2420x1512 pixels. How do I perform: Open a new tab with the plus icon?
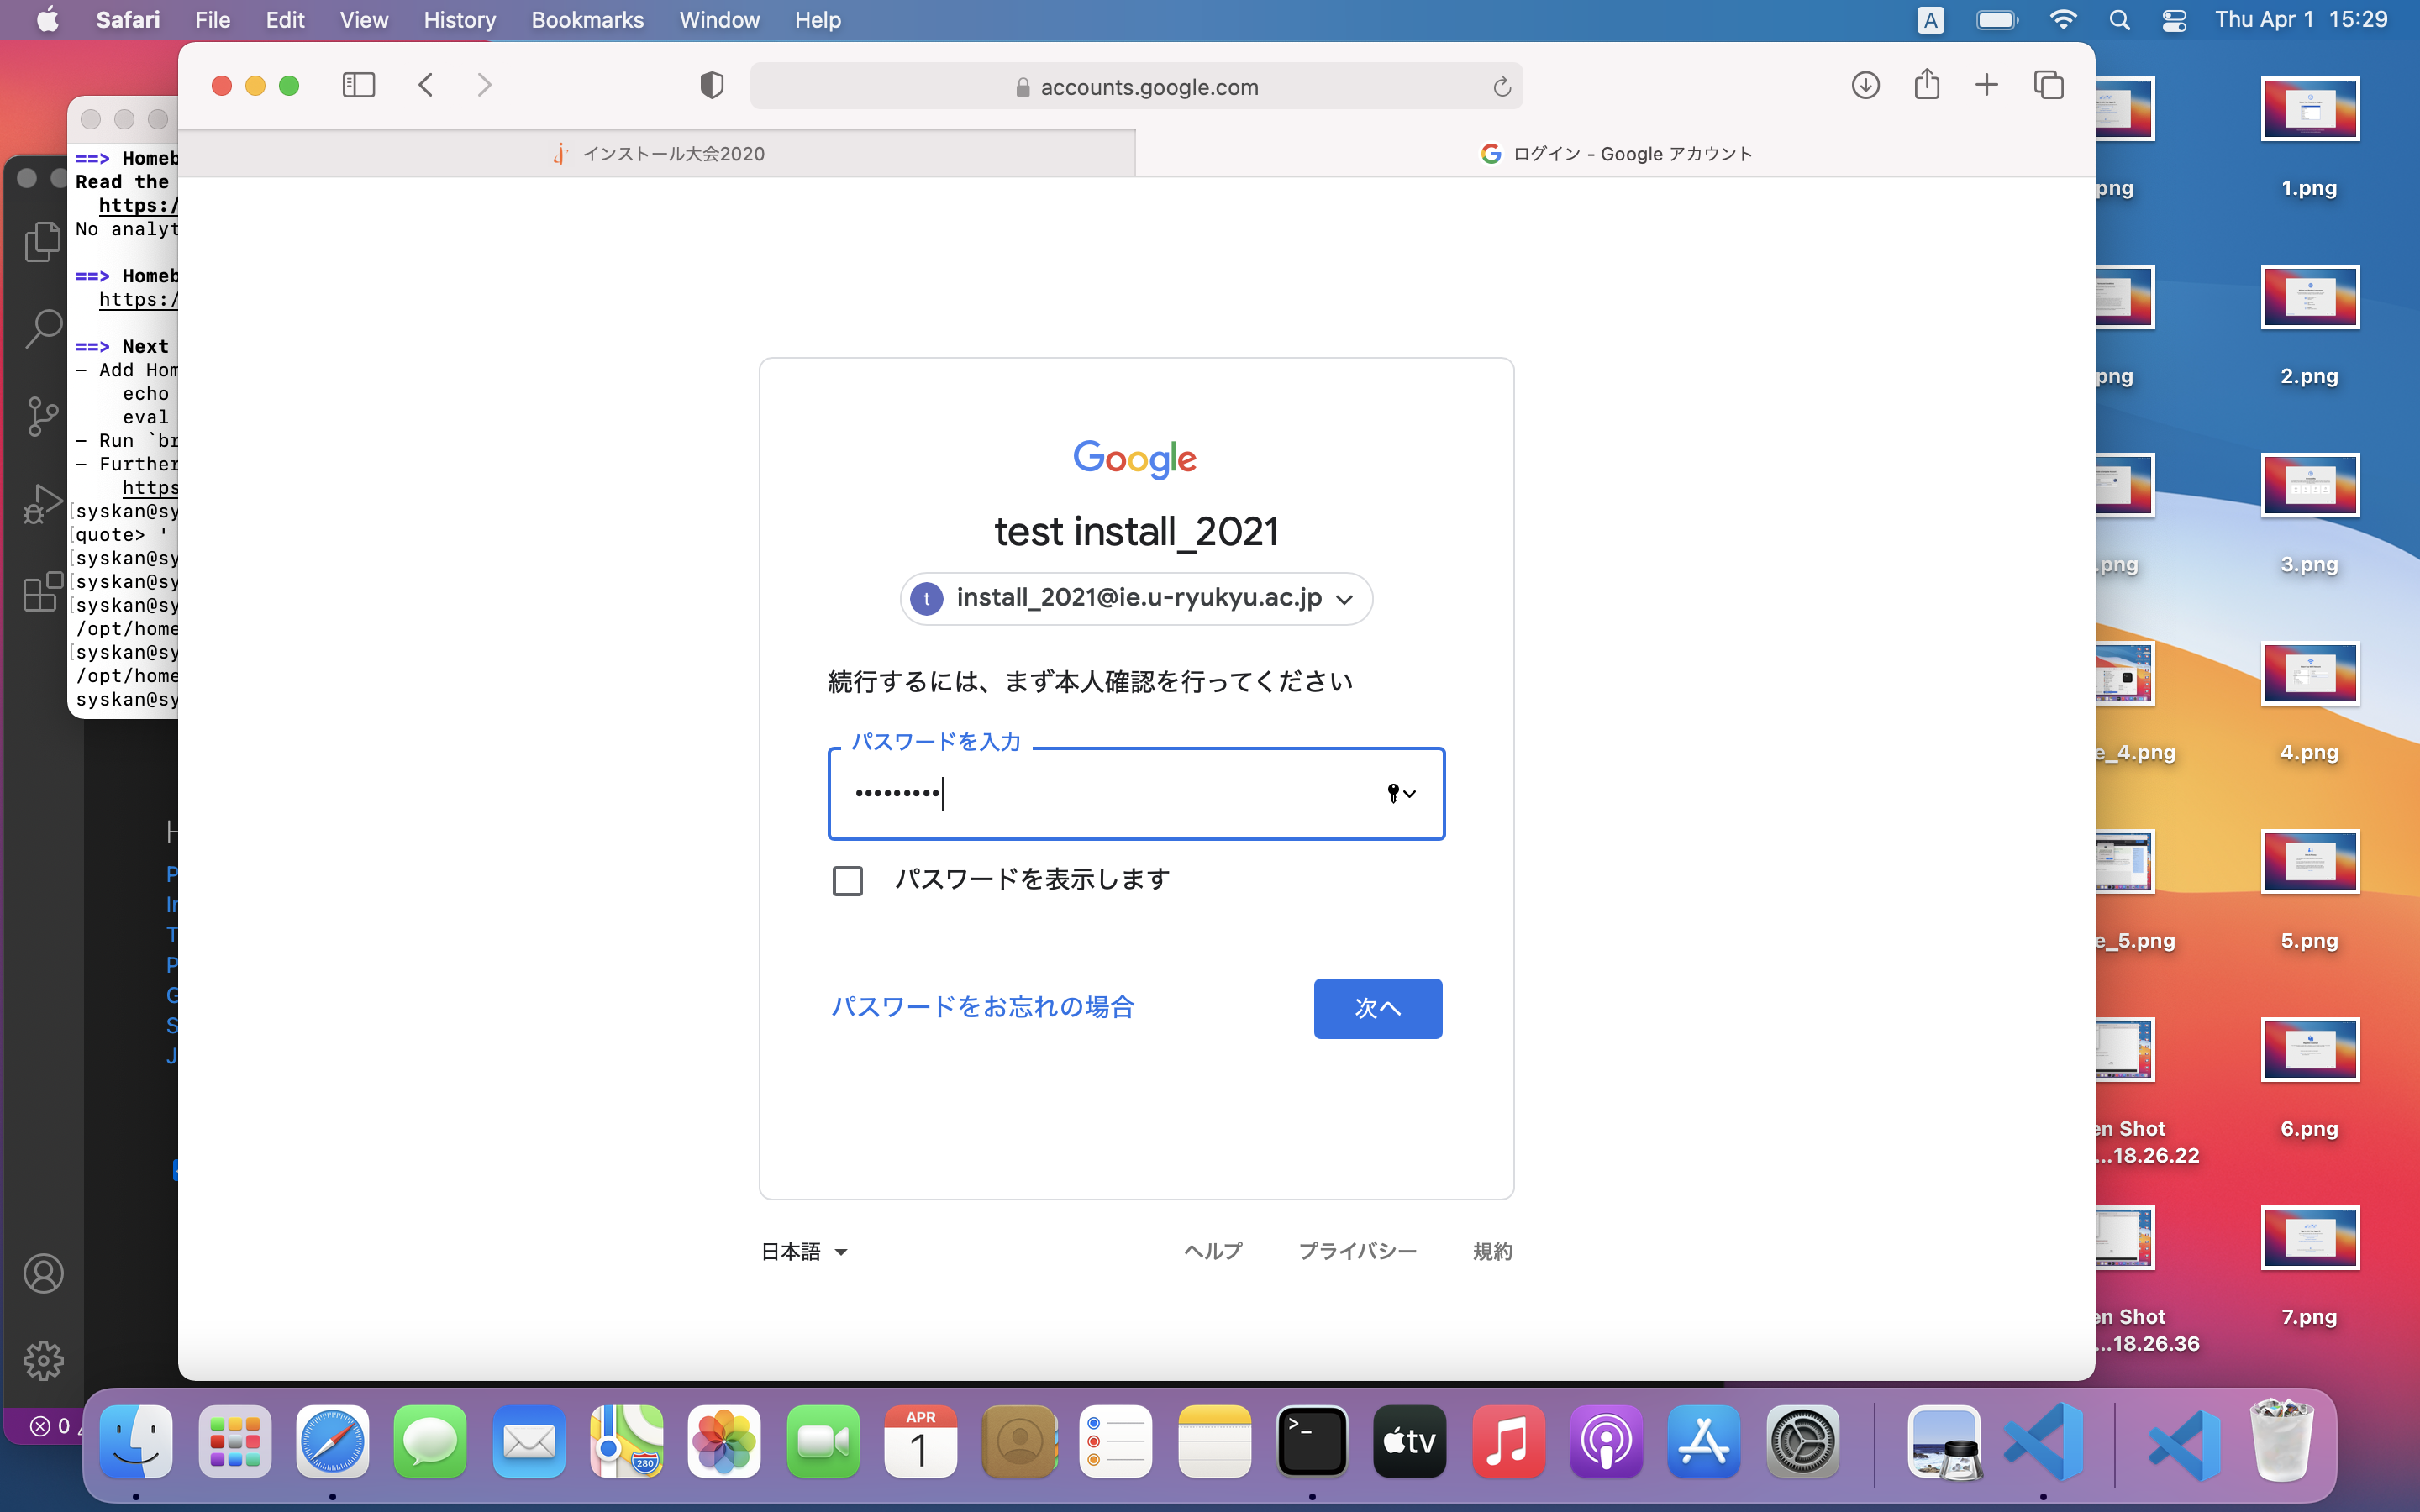tap(1987, 85)
